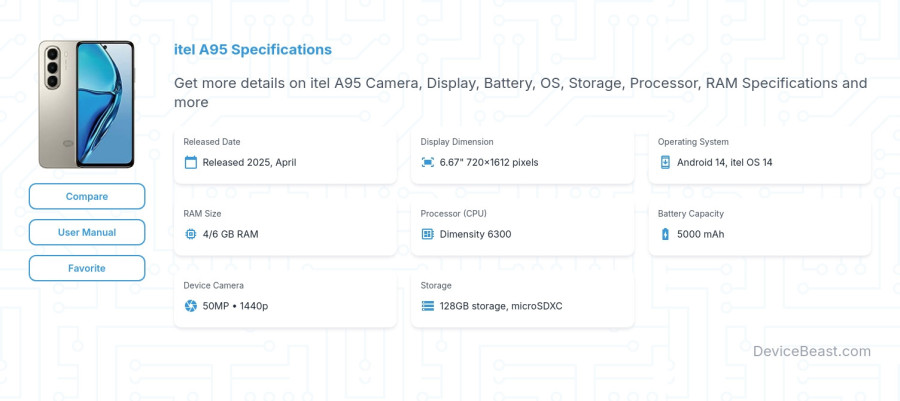Select the text Released 2025, April
Image resolution: width=900 pixels, height=401 pixels.
(249, 162)
